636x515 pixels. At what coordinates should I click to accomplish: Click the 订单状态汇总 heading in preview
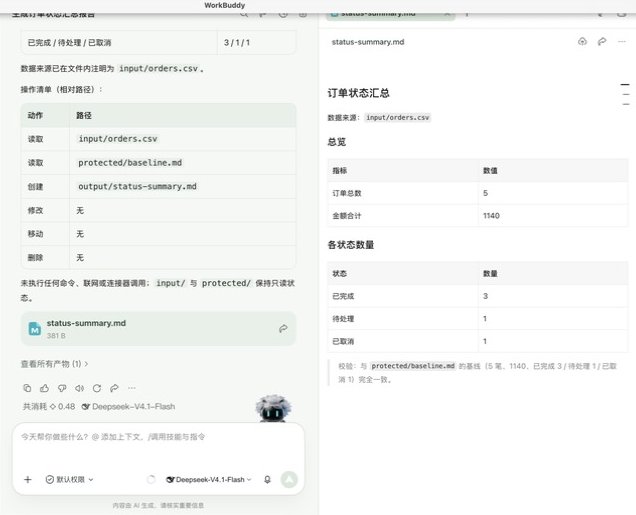click(x=359, y=93)
